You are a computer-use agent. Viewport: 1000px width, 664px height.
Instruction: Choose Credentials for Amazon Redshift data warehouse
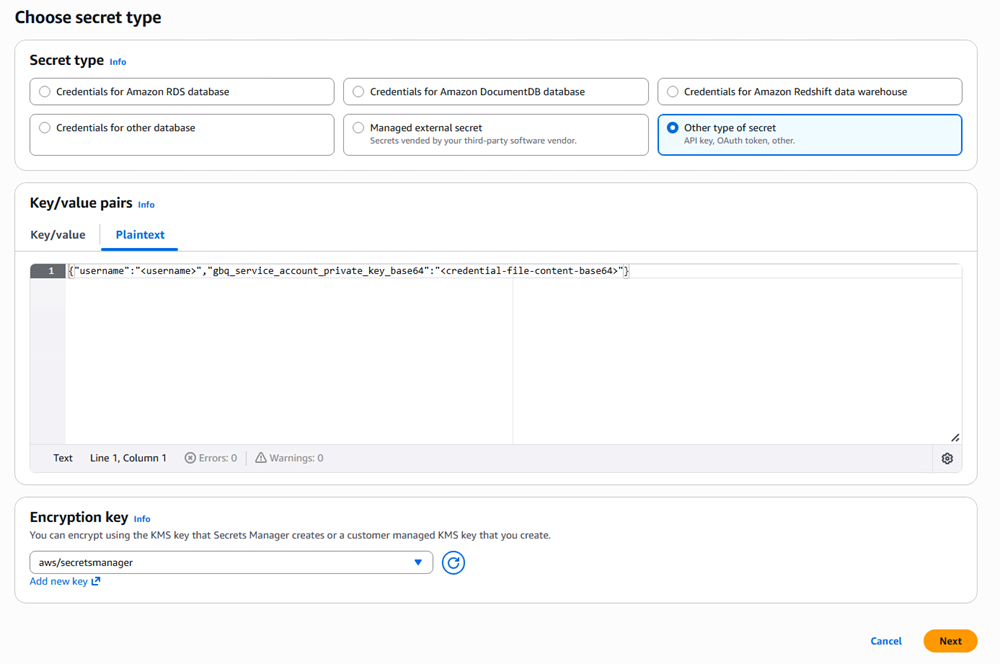pos(673,92)
